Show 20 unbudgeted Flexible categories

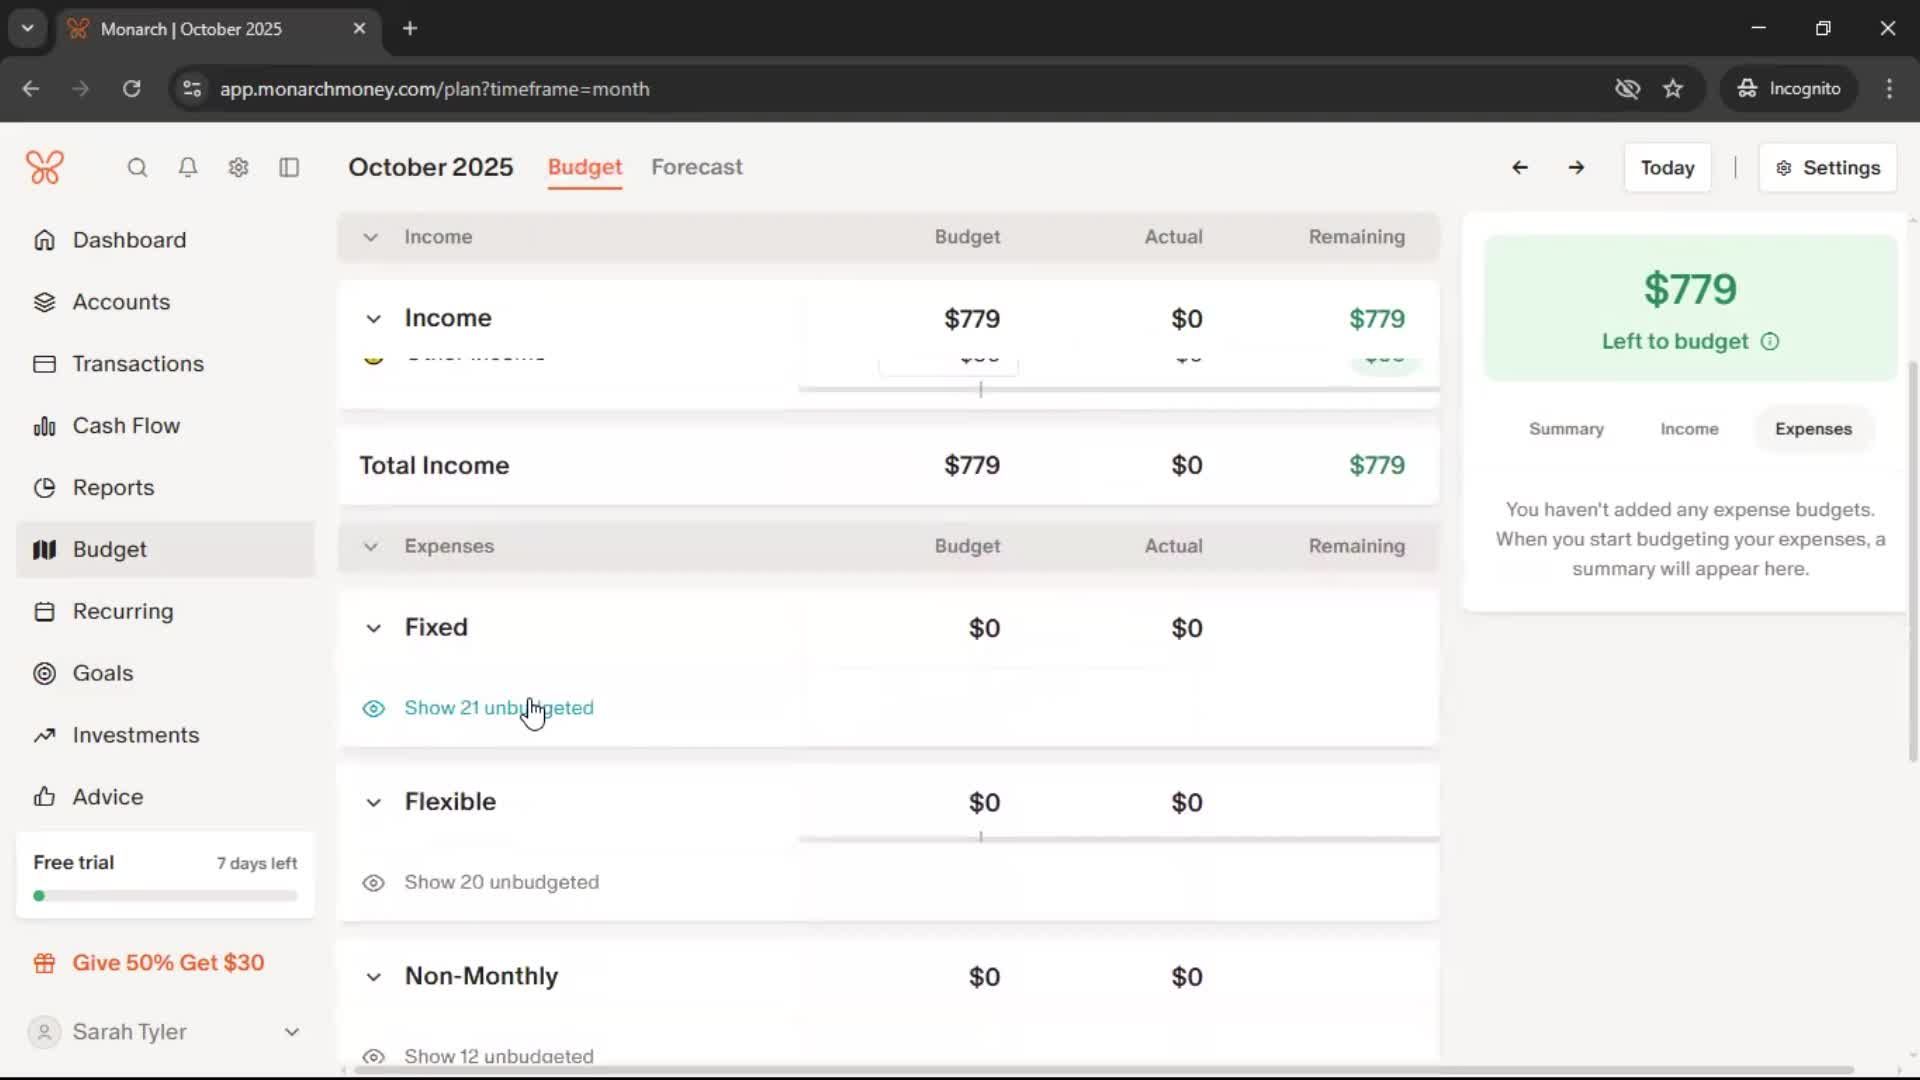pos(501,882)
